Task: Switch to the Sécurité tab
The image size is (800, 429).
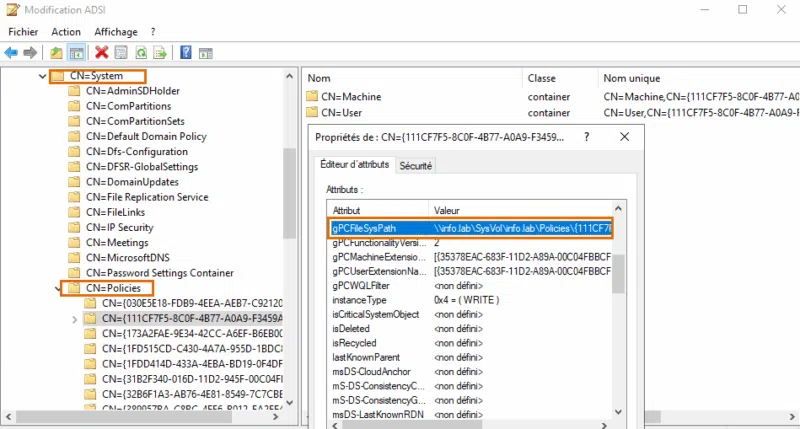Action: 415,166
